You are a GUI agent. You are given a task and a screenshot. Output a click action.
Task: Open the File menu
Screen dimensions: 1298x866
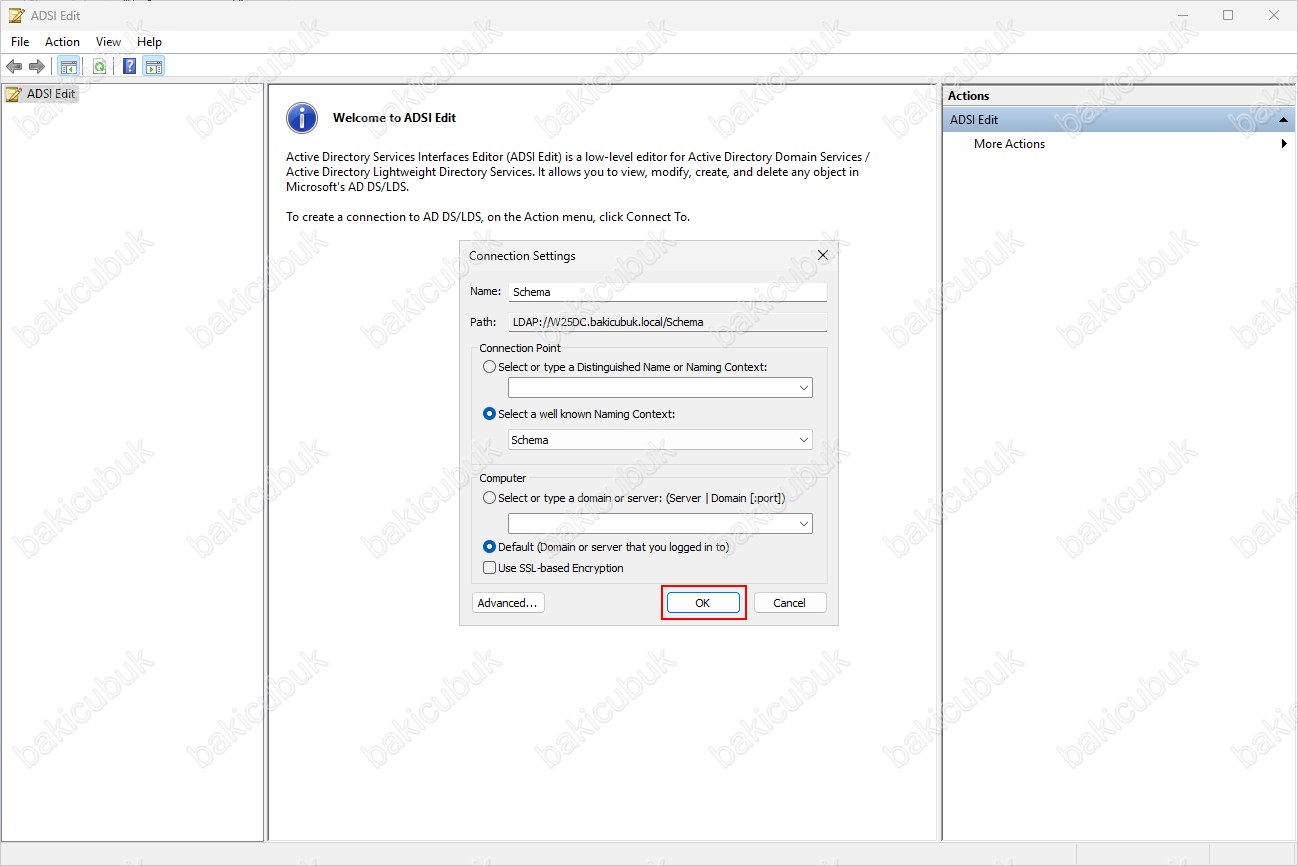tap(20, 42)
